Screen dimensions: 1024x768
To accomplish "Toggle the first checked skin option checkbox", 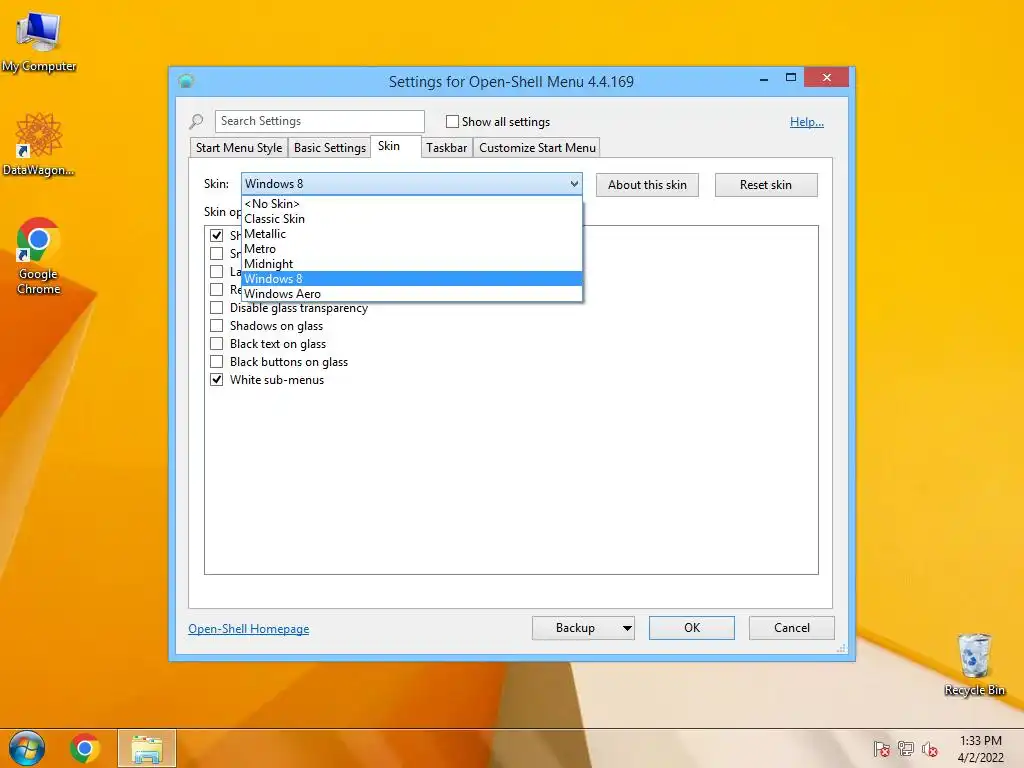I will pos(216,235).
